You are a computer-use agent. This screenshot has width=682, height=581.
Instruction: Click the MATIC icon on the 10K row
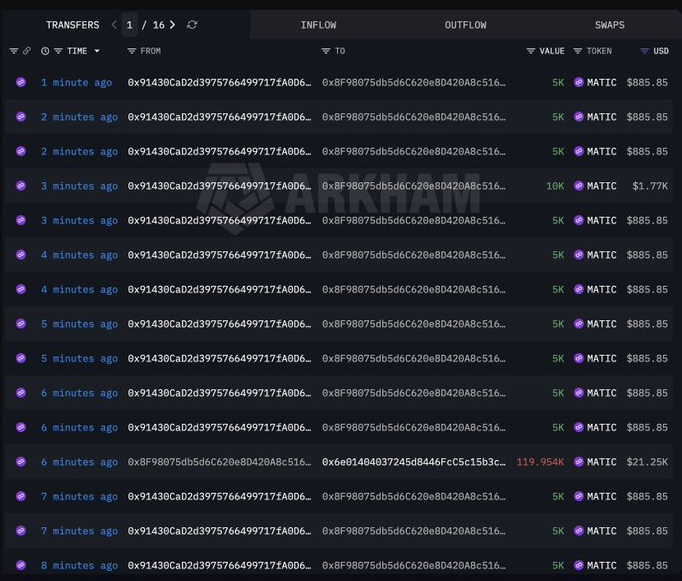(578, 186)
